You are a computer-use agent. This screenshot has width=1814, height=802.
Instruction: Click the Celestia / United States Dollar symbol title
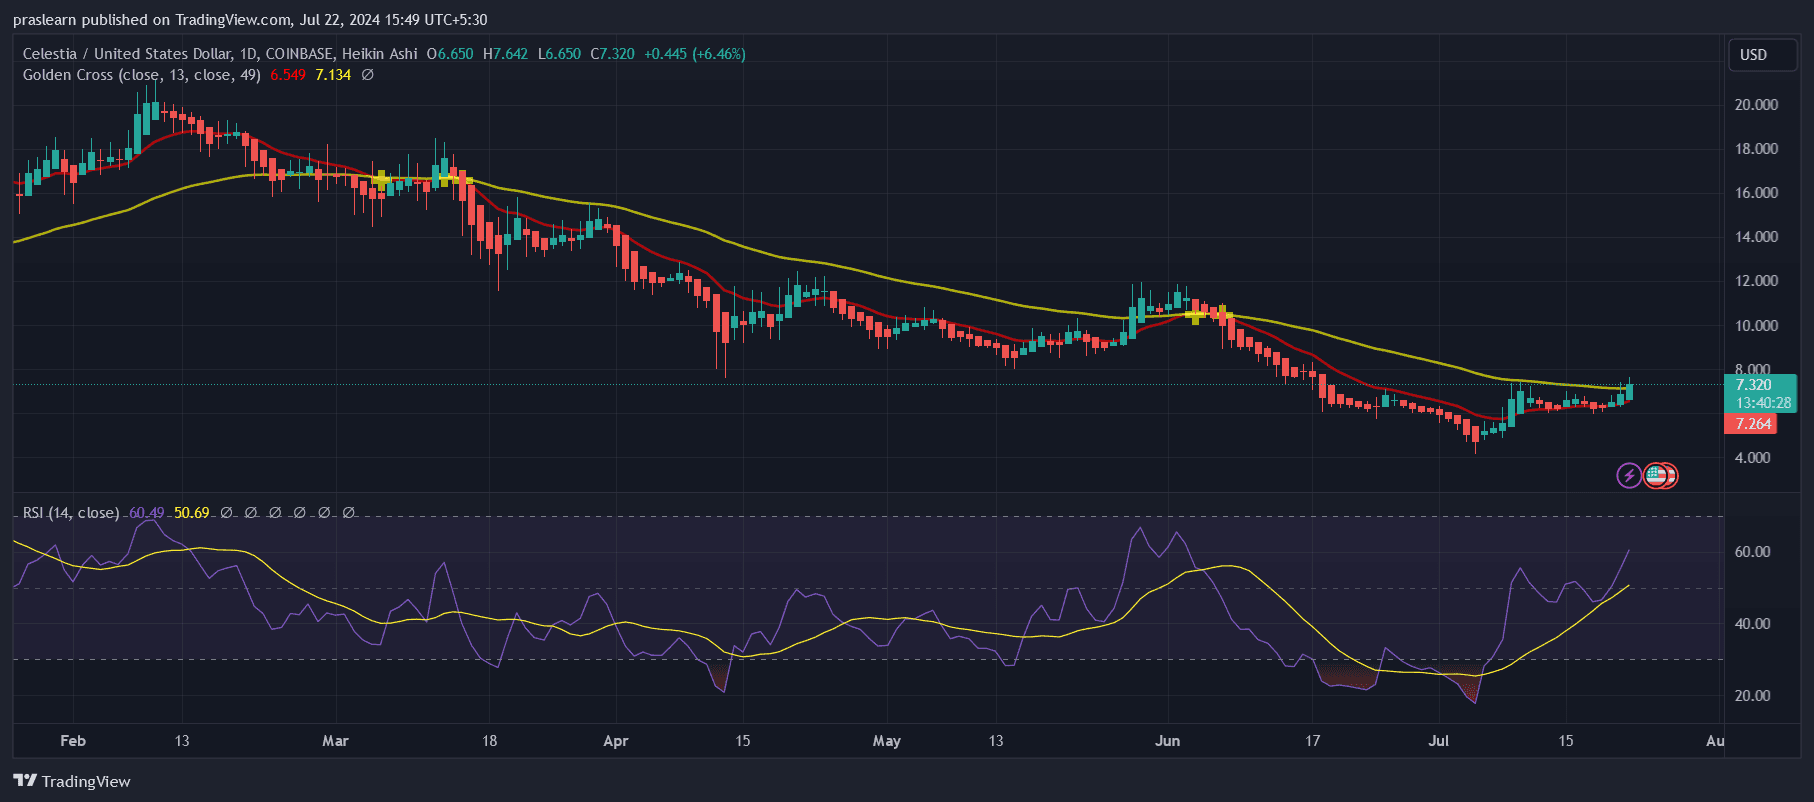[127, 54]
